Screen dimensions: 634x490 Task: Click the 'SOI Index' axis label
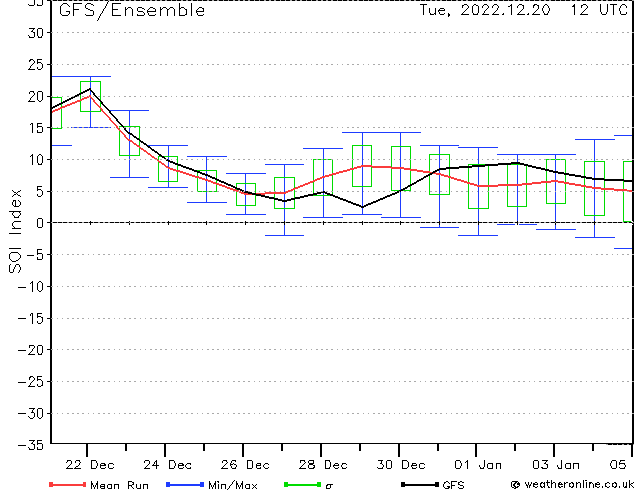pyautogui.click(x=15, y=231)
